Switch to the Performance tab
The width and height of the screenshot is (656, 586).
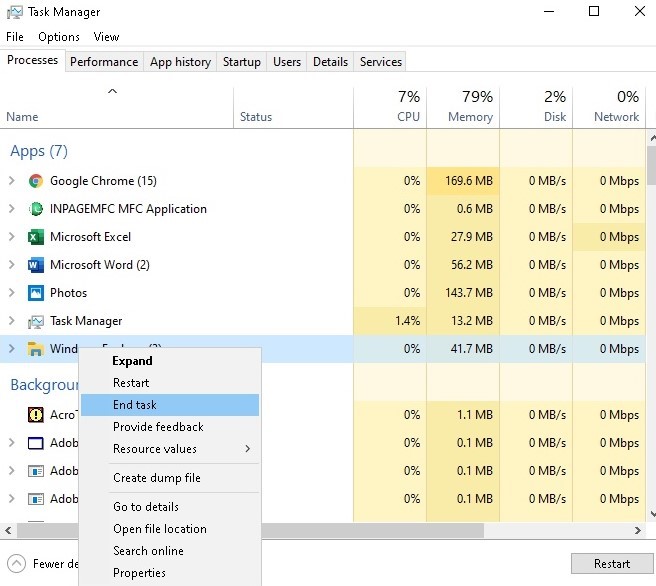click(x=104, y=62)
